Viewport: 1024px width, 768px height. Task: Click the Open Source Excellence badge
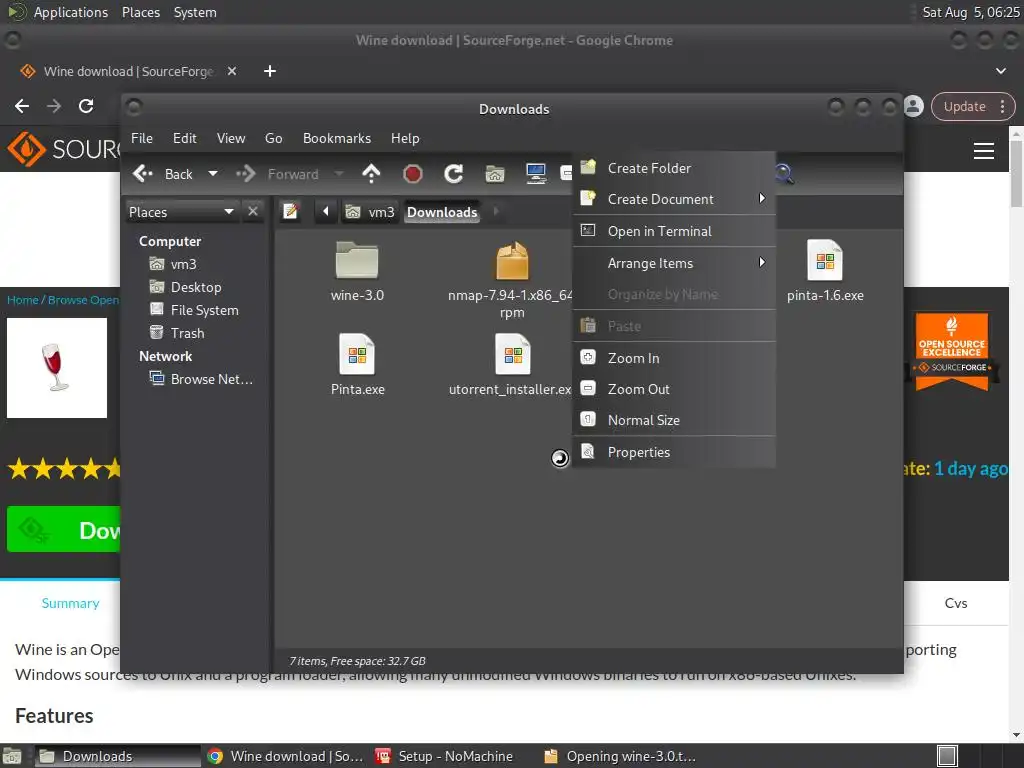[952, 351]
